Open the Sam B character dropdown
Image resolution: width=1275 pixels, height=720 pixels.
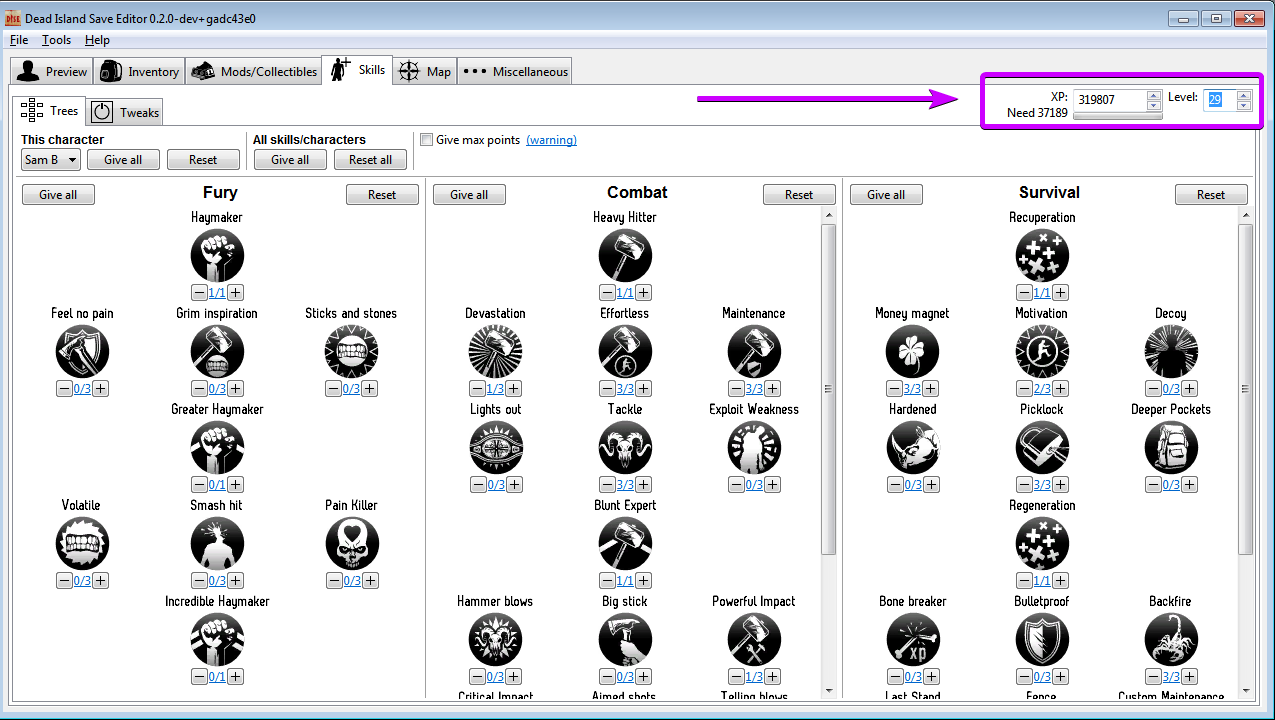(51, 160)
